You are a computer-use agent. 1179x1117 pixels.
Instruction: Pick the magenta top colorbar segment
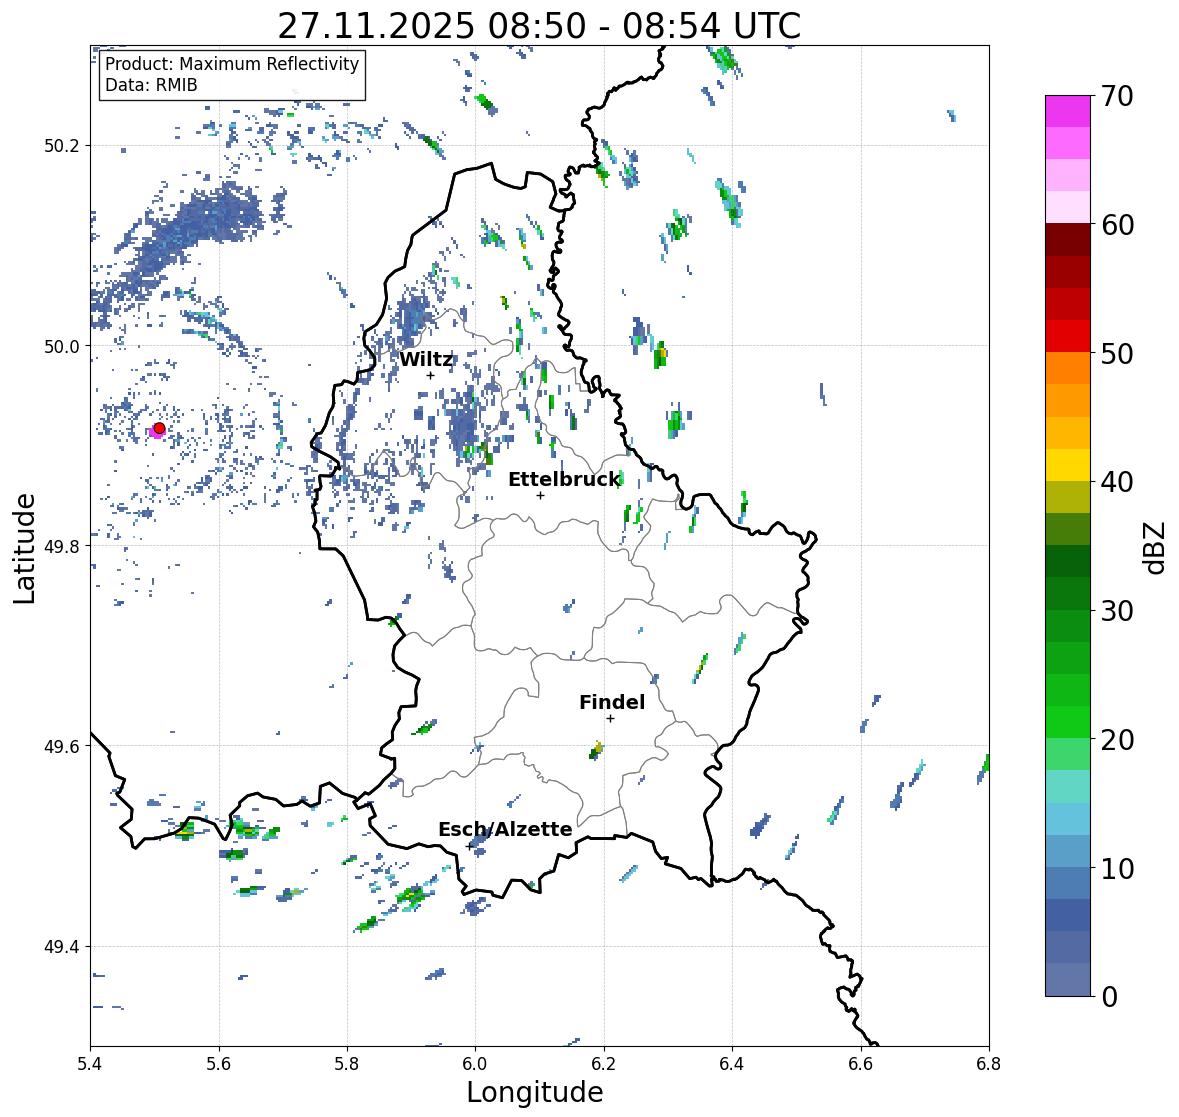pos(1068,111)
